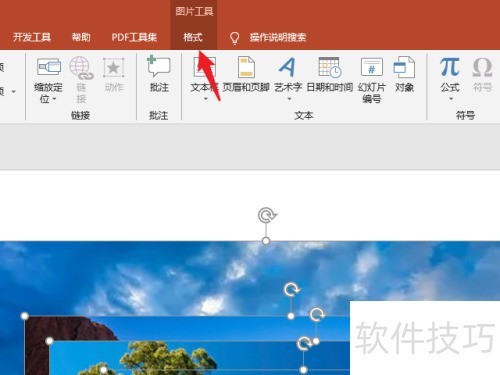Insert a 文本框 text box
Image resolution: width=500 pixels, height=375 pixels.
204,74
